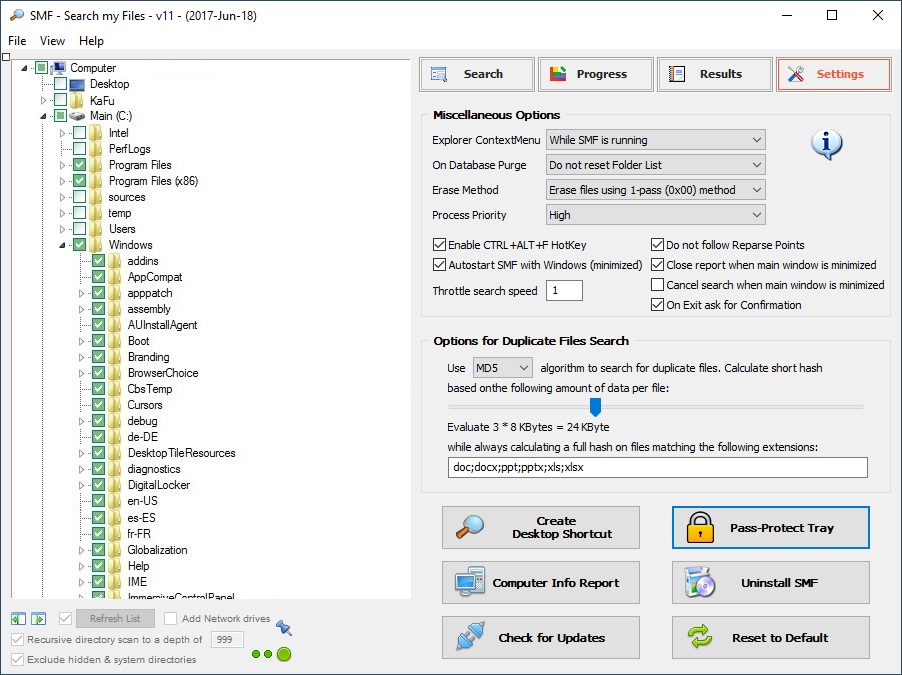This screenshot has width=902, height=675.
Task: Open the Erase Method dropdown
Action: [x=656, y=190]
